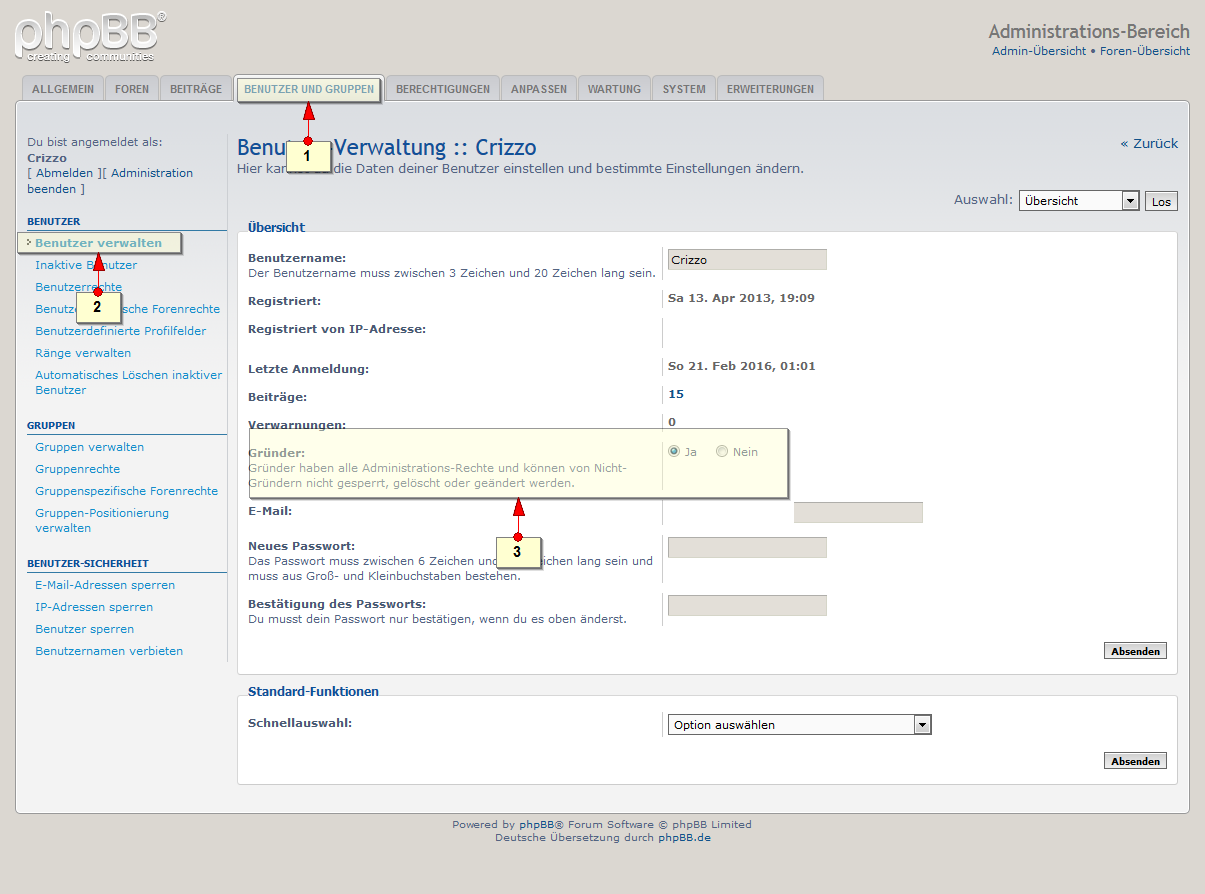Image resolution: width=1205 pixels, height=894 pixels.
Task: Open Gruppen verwalten in the sidebar
Action: pyautogui.click(x=89, y=447)
